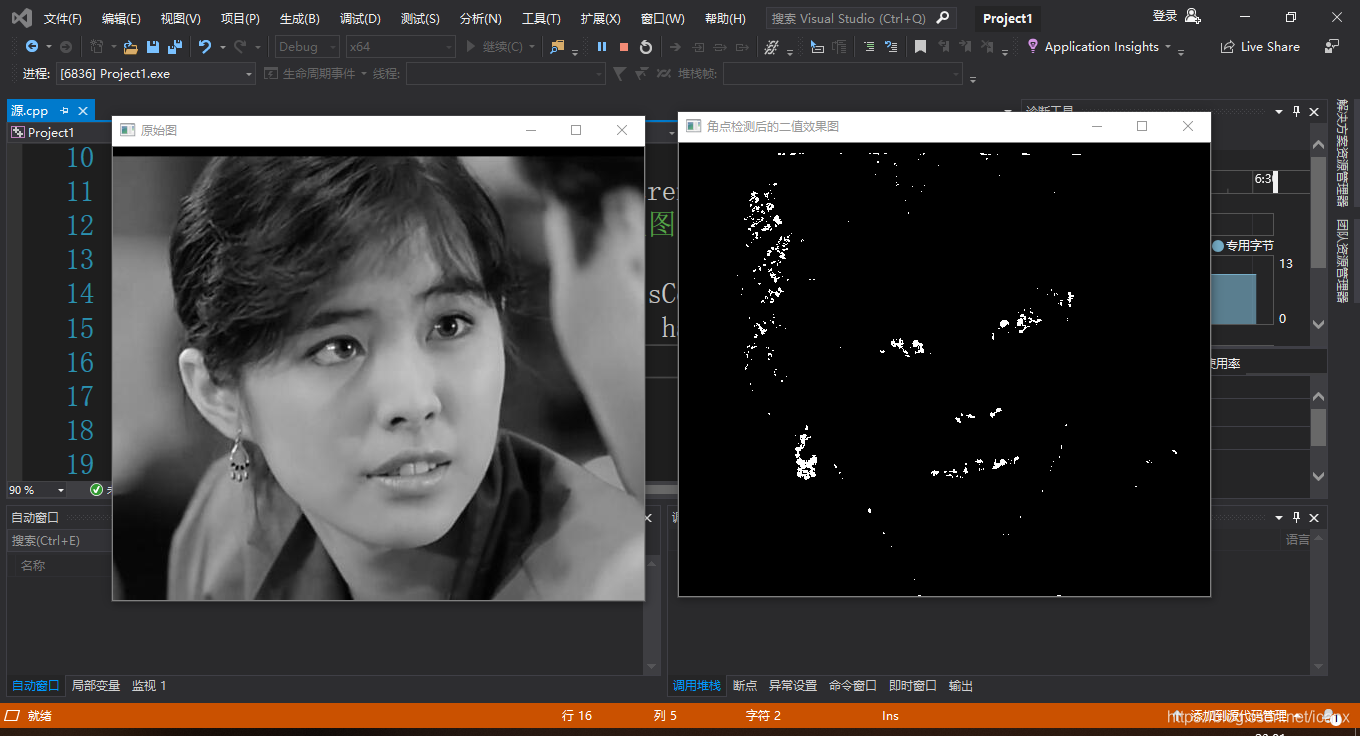Open the process dropdown showing Project1.exe
This screenshot has width=1360, height=736.
click(155, 74)
